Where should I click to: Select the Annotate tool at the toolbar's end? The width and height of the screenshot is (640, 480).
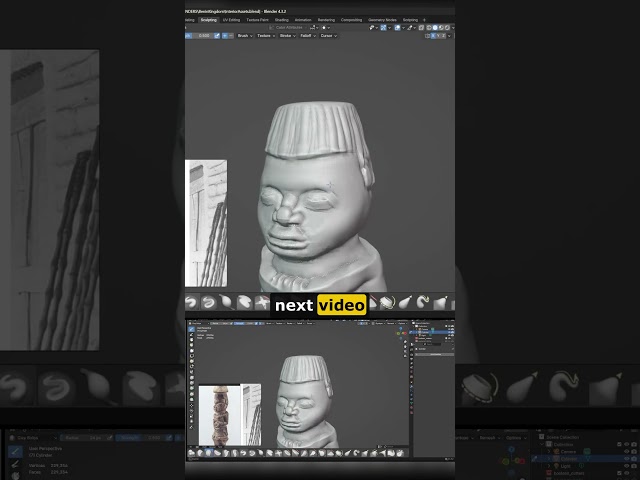coord(191,427)
